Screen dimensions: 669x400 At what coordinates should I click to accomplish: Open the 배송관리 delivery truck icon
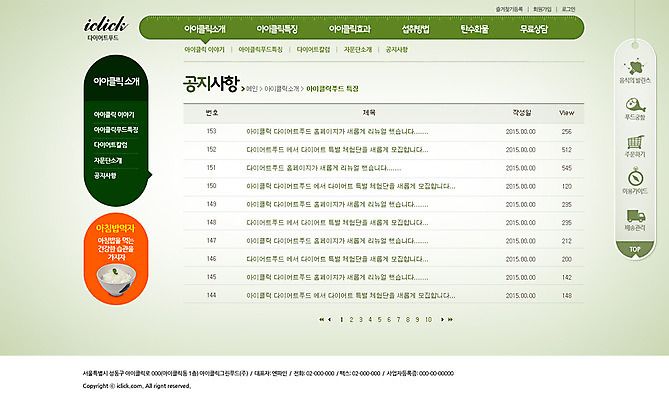pos(635,215)
